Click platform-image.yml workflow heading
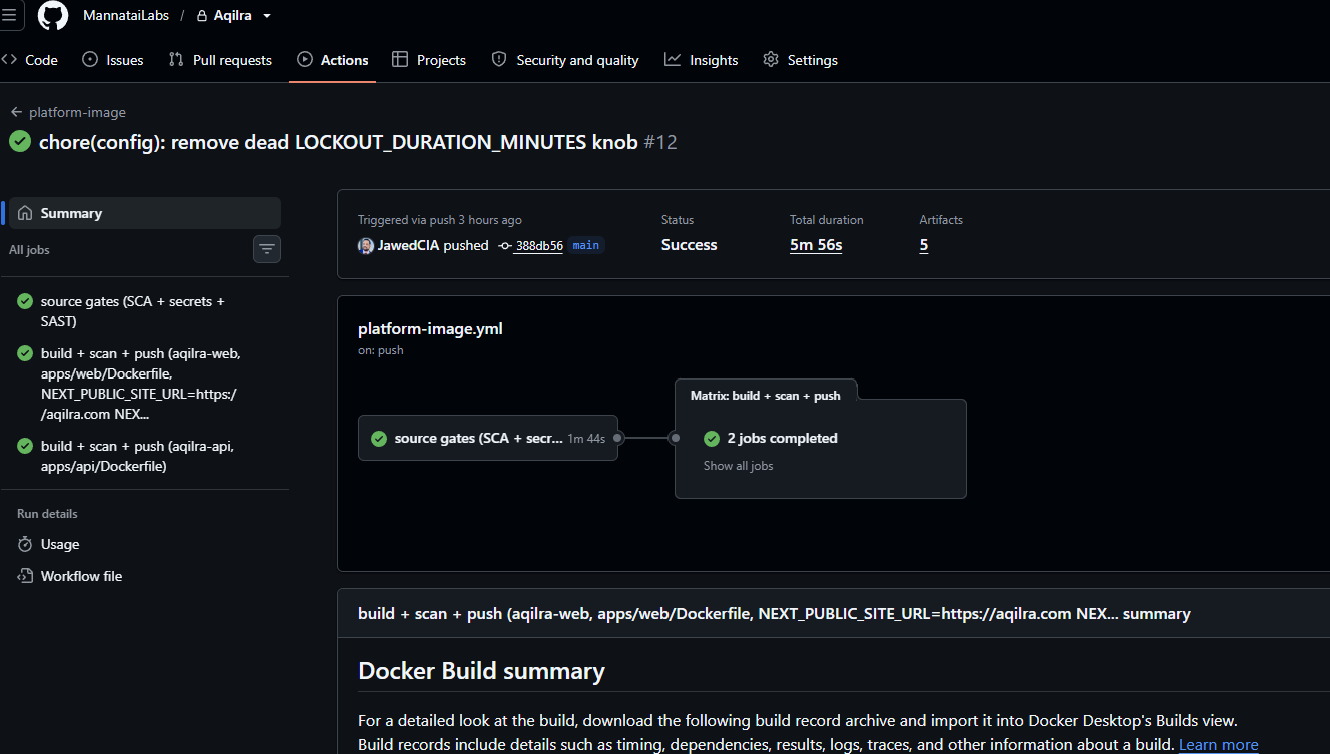This screenshot has height=754, width=1330. (x=430, y=328)
